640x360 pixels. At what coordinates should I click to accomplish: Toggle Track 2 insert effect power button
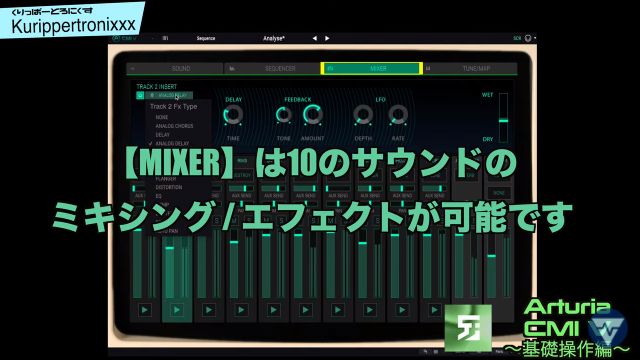point(140,96)
